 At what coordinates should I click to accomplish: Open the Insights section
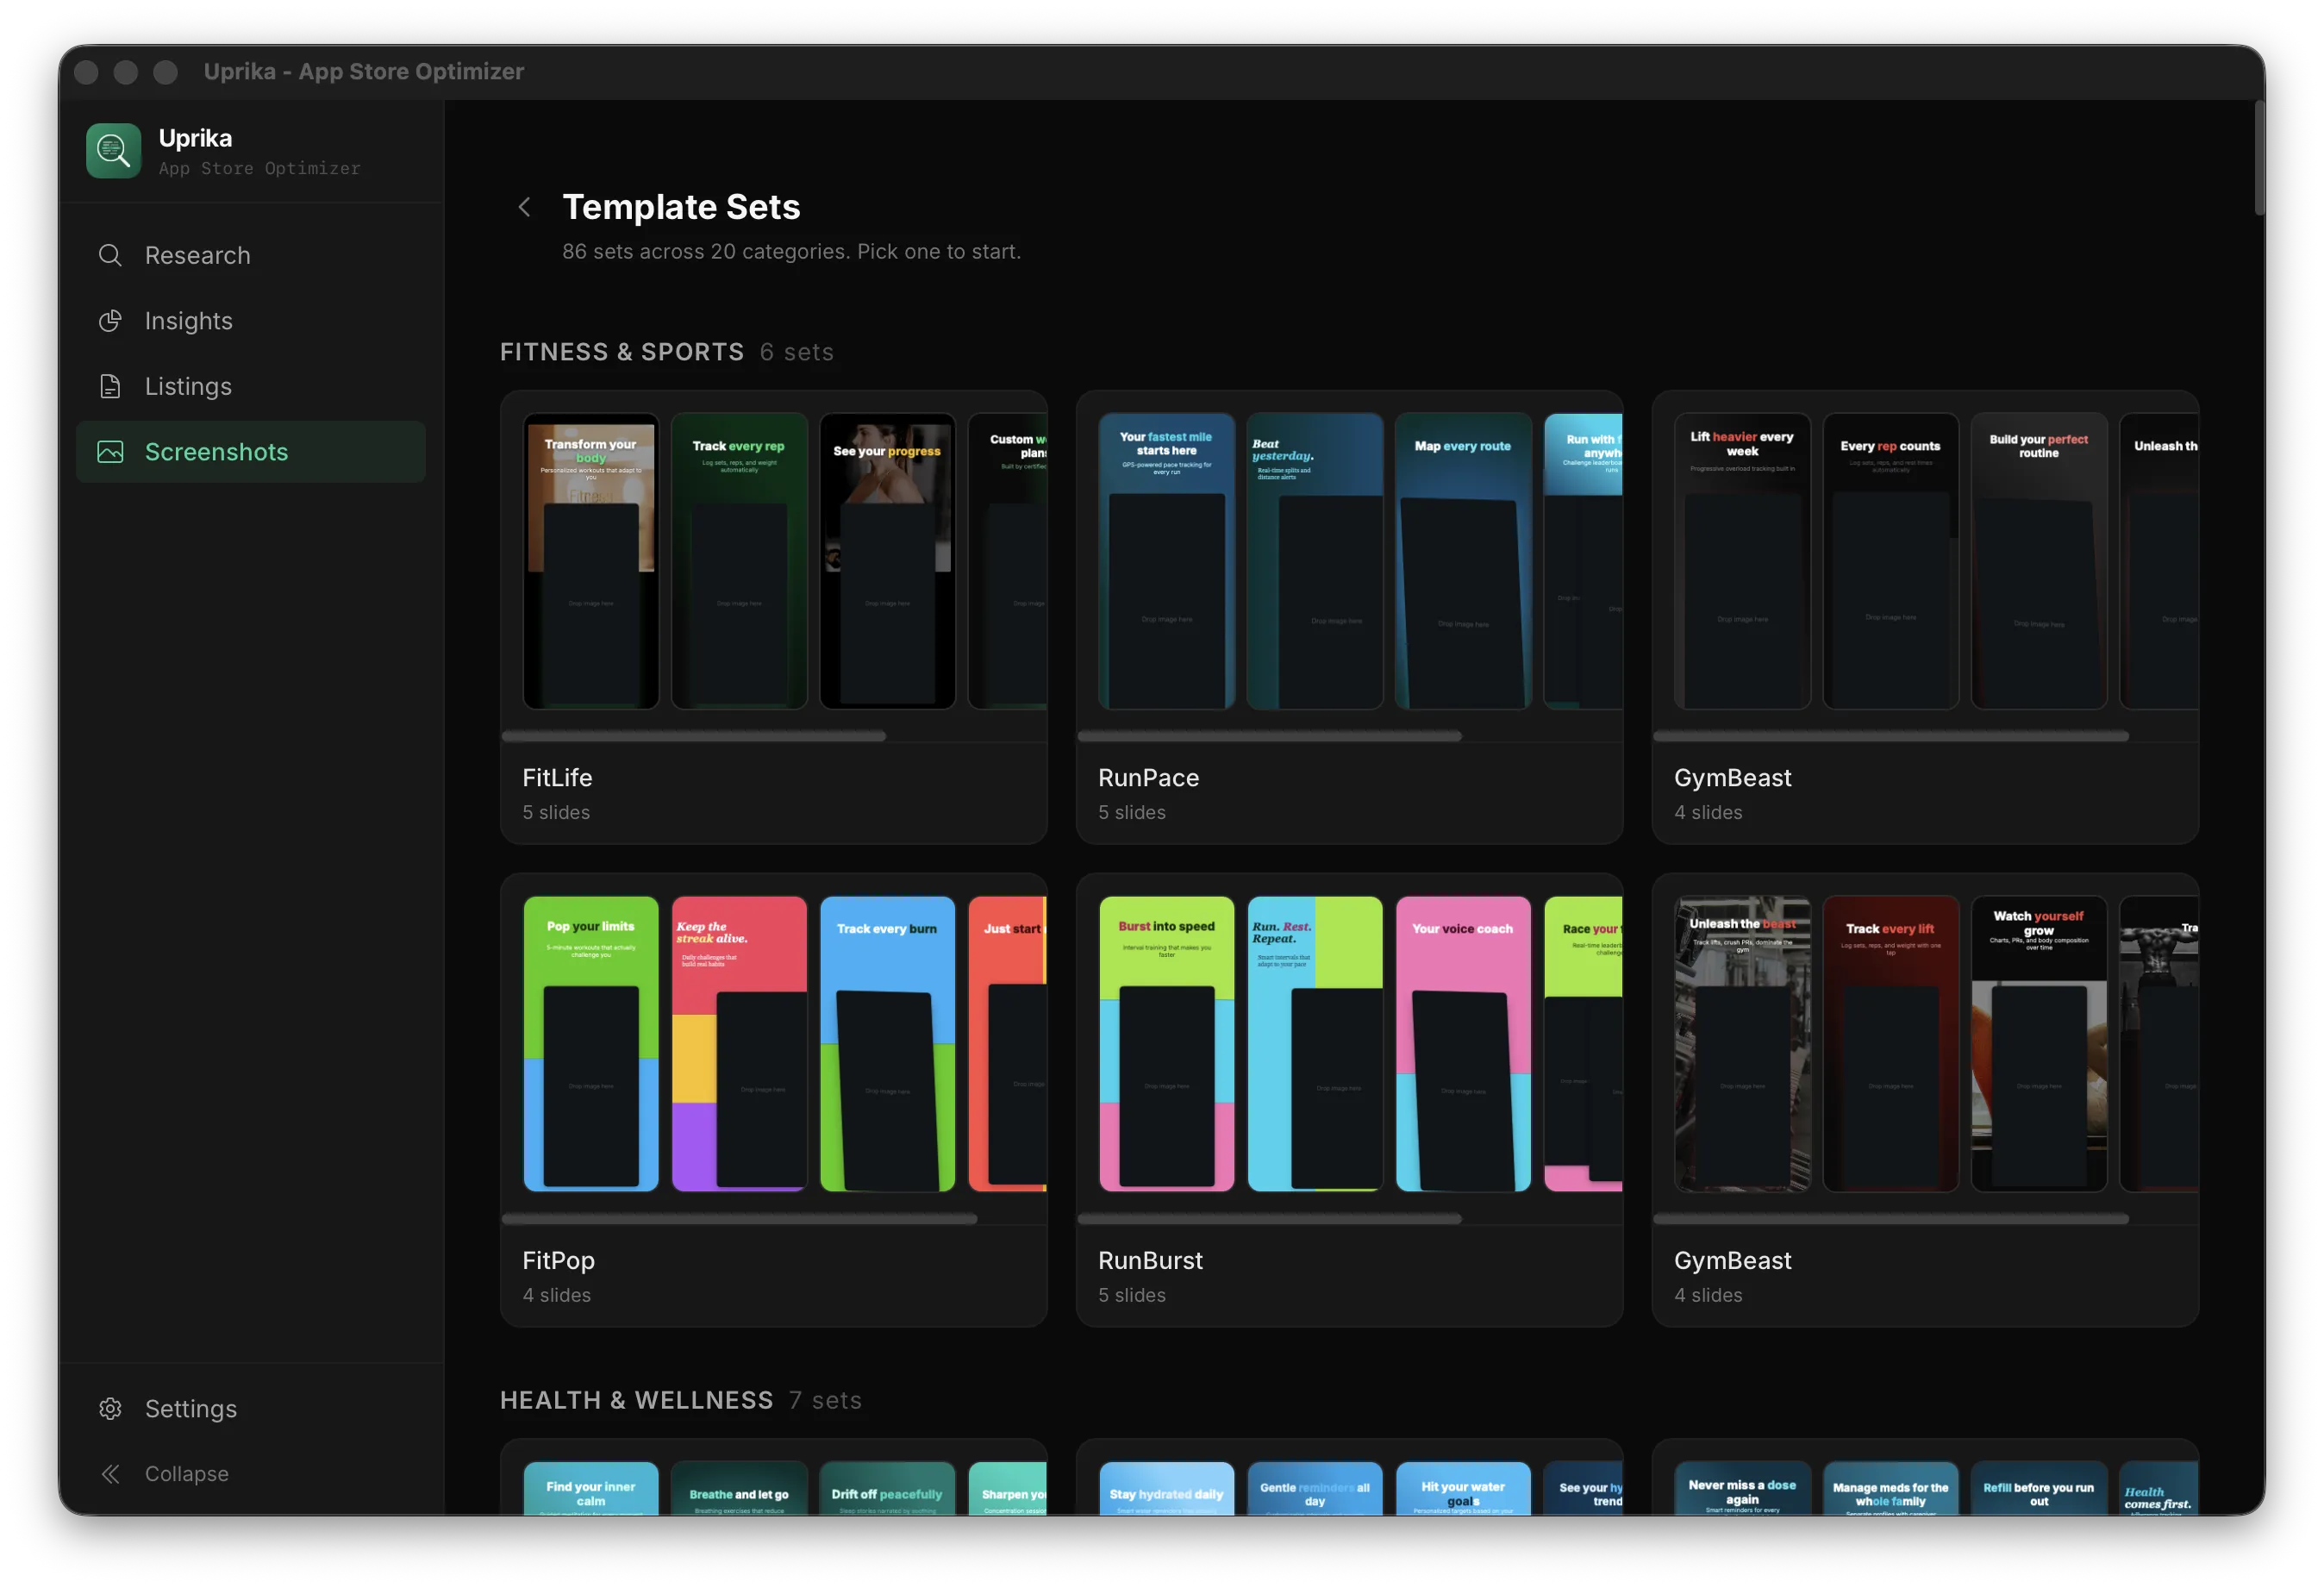(189, 321)
